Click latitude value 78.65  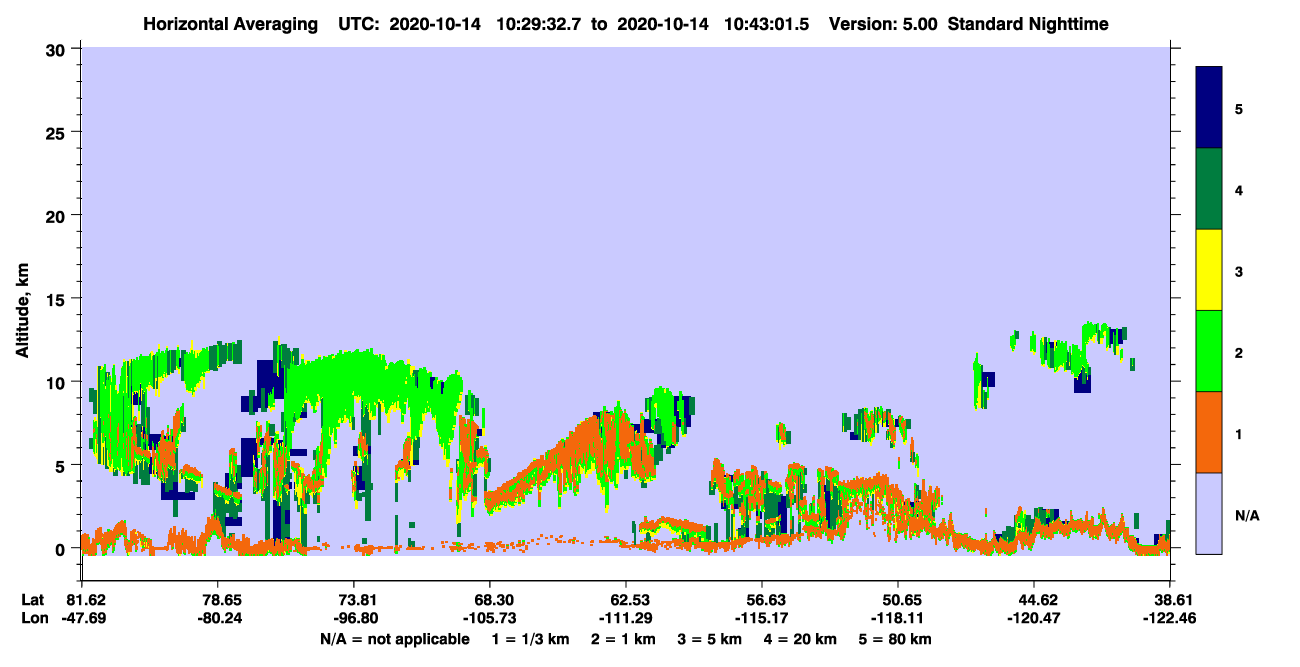click(x=218, y=600)
